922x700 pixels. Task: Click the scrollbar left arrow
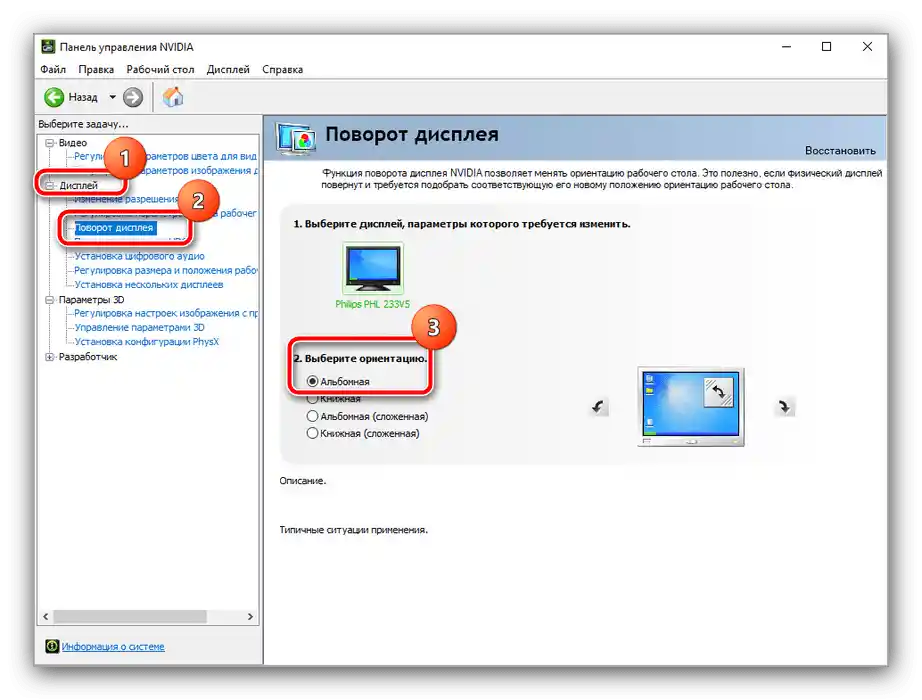45,616
